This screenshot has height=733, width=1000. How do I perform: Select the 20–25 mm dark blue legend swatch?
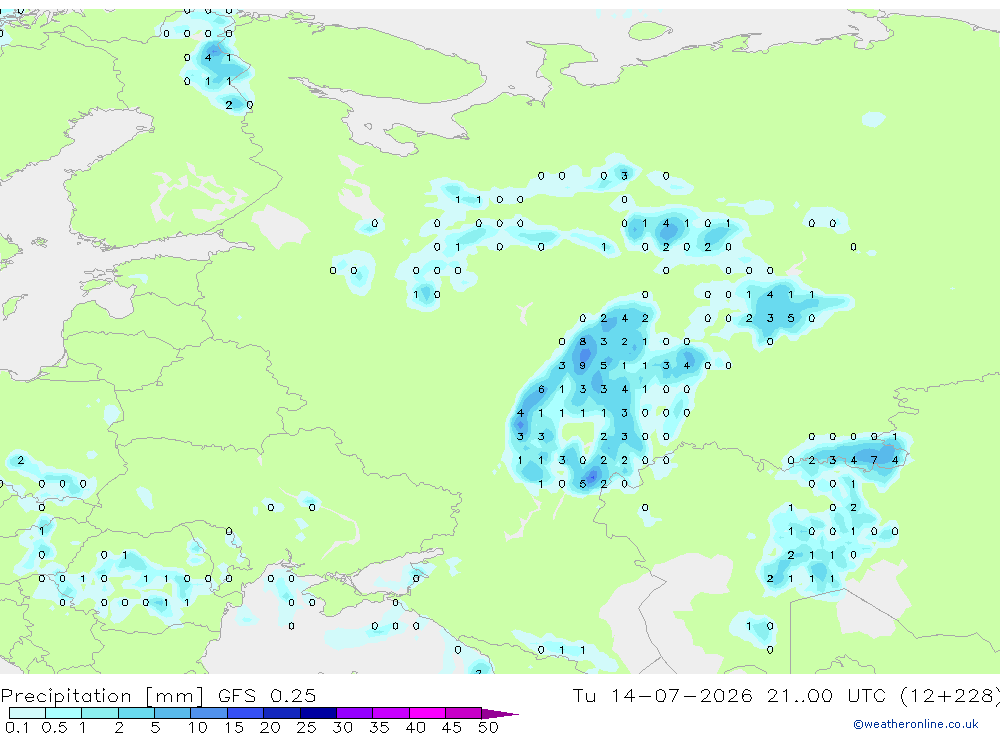click(x=281, y=713)
